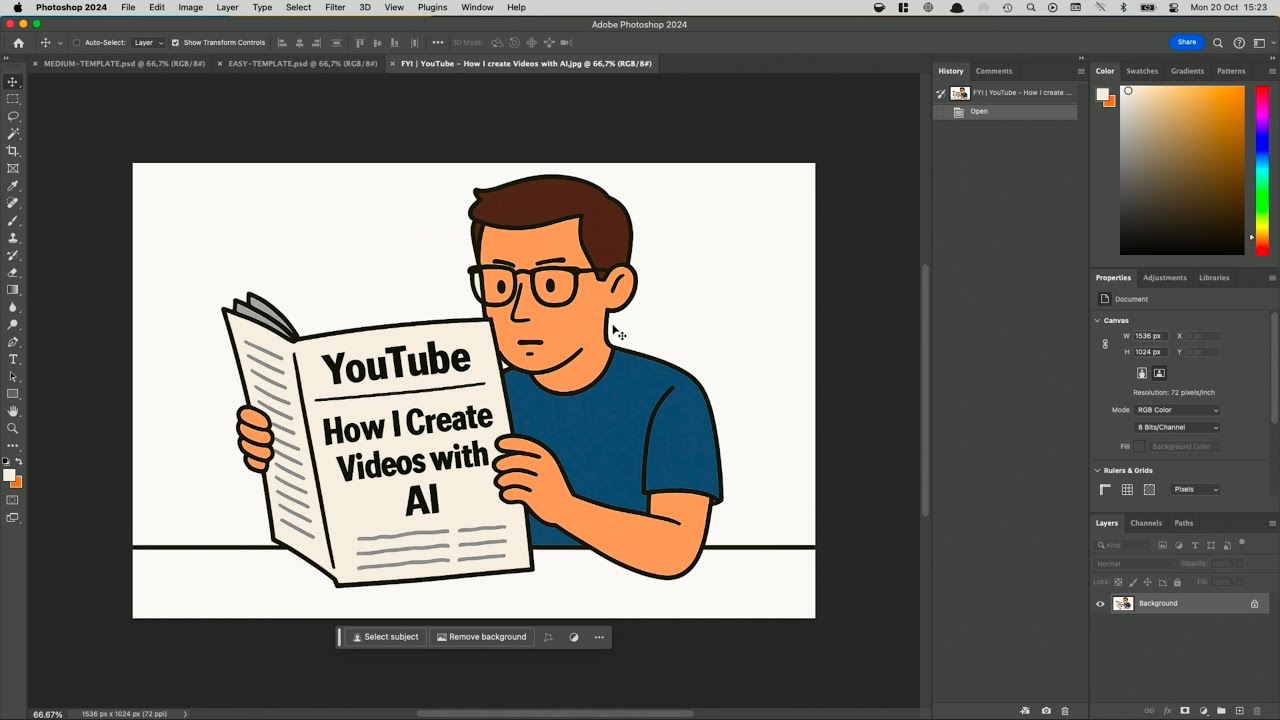This screenshot has height=720, width=1280.
Task: Click the Share button
Action: [x=1187, y=42]
